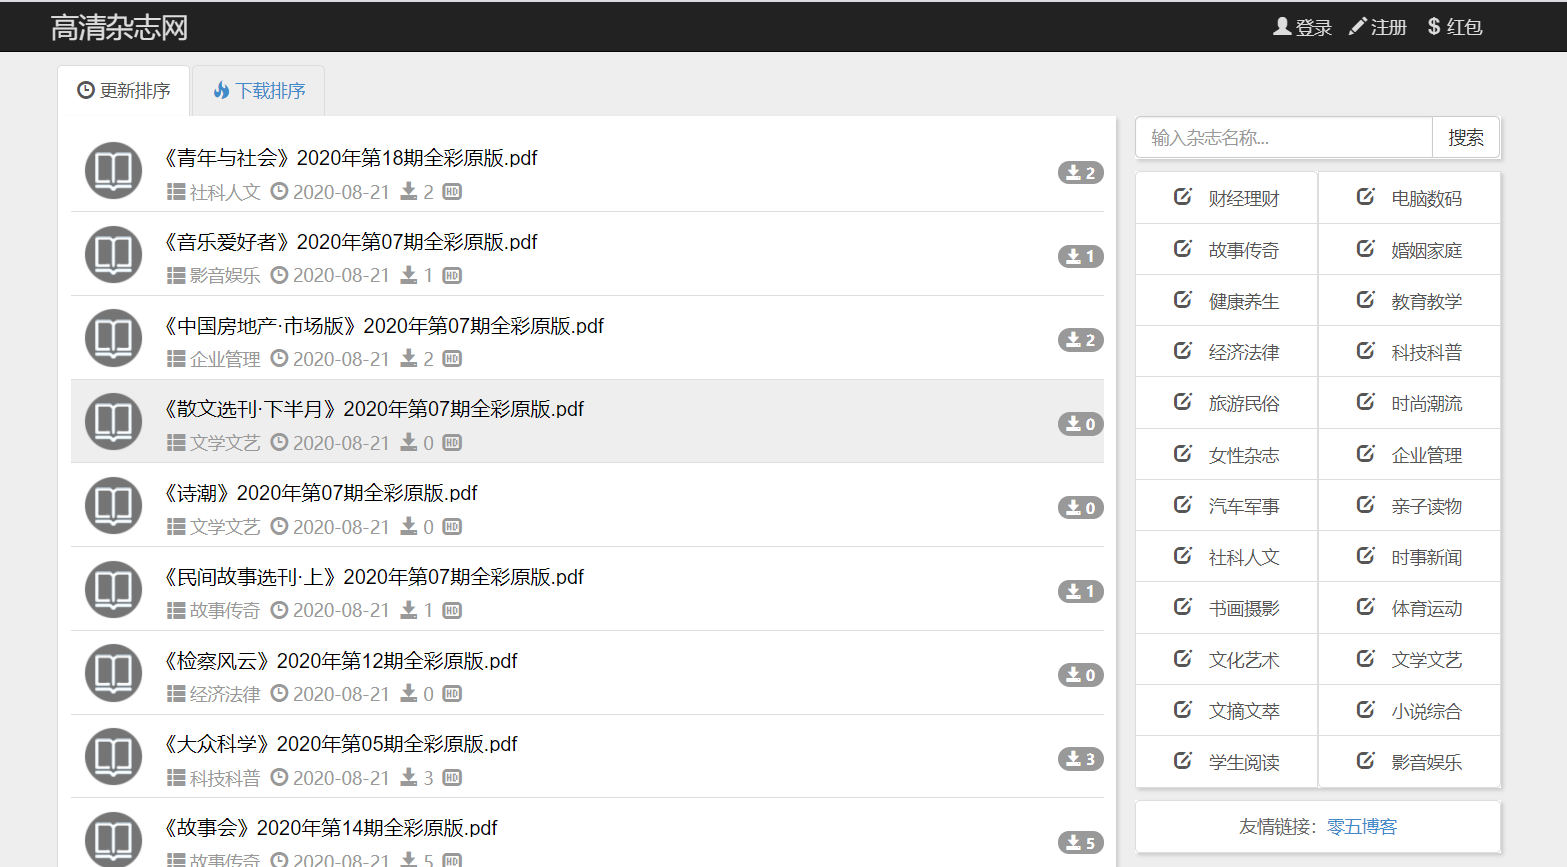Open the 登录 login link

click(1302, 27)
